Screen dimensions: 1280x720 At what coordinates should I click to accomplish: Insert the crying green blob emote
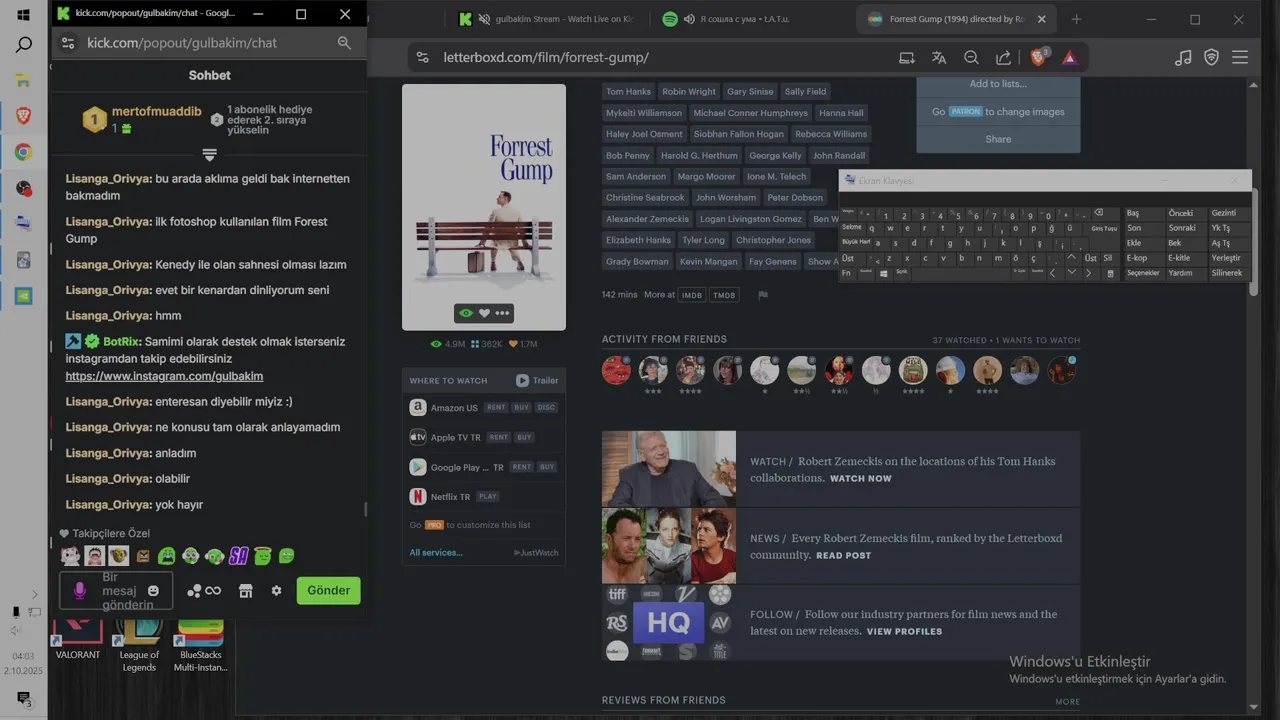pyautogui.click(x=166, y=556)
